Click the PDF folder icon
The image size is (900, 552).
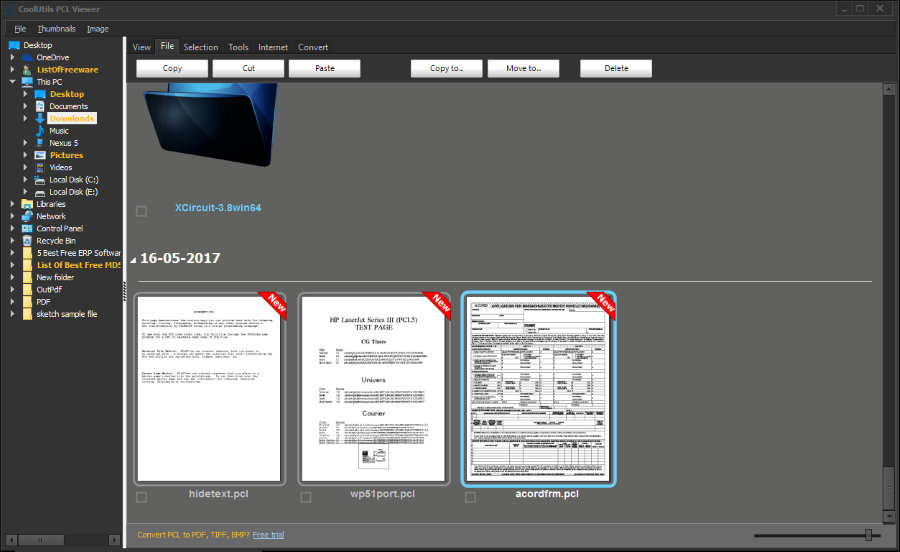tap(27, 302)
